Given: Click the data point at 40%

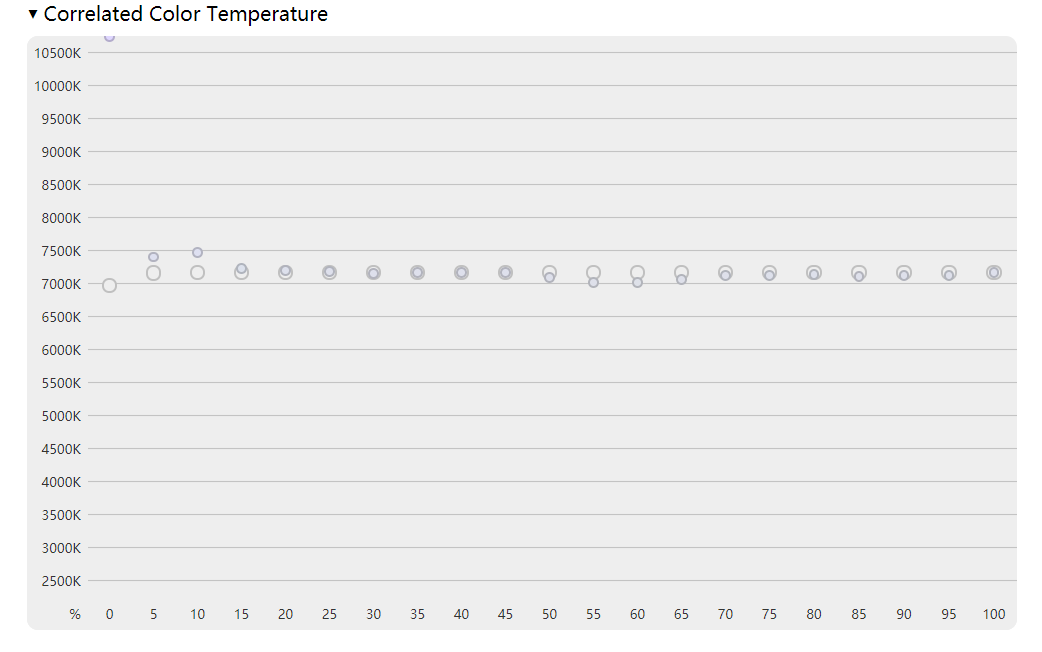Looking at the screenshot, I should [x=461, y=272].
